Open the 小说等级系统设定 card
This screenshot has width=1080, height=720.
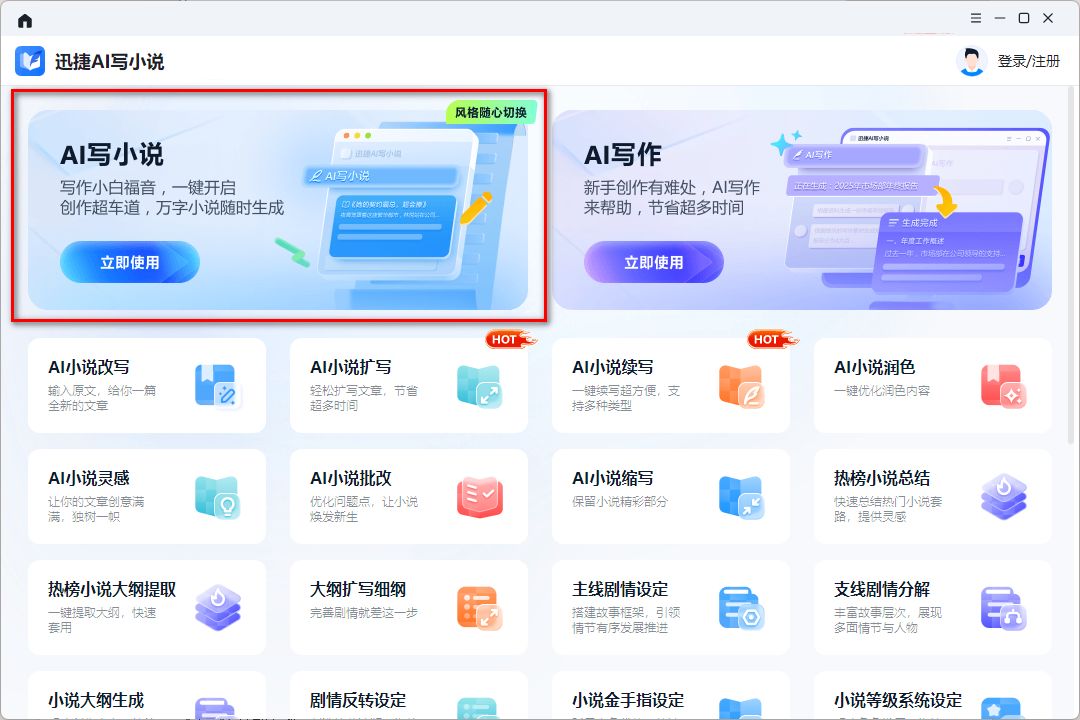(x=933, y=696)
